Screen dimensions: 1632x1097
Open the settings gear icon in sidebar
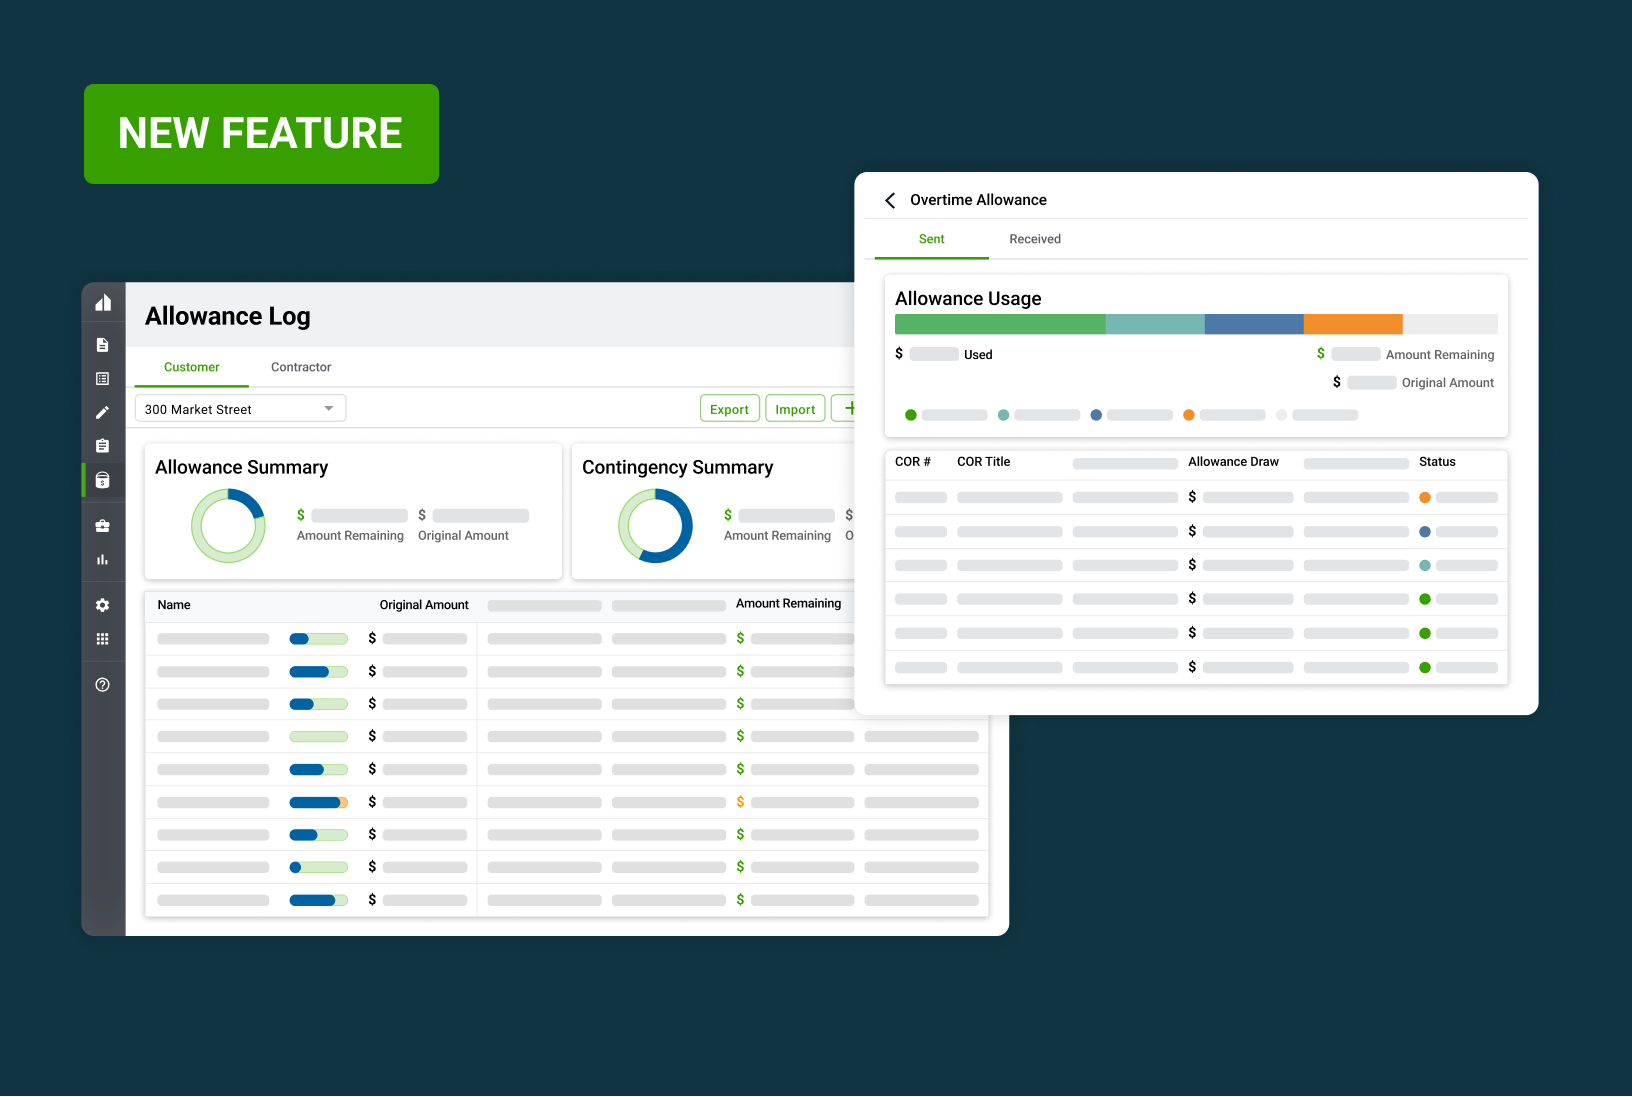pyautogui.click(x=102, y=605)
